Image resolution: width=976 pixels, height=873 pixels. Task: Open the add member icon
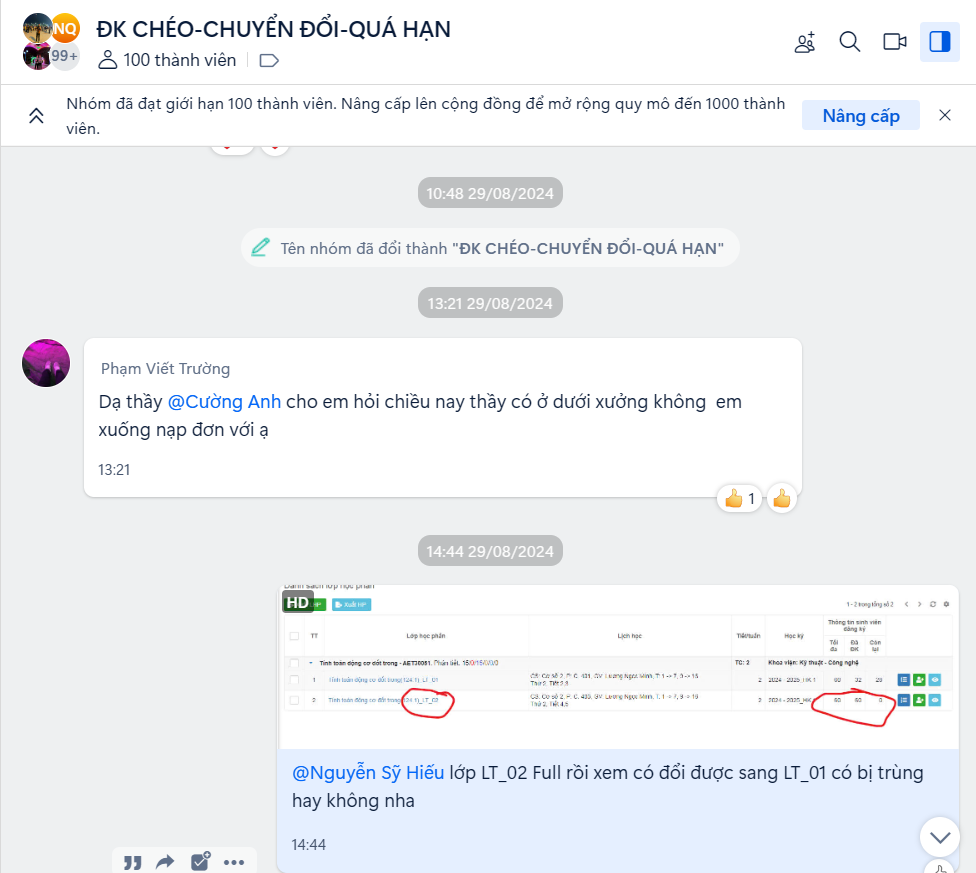tap(805, 42)
